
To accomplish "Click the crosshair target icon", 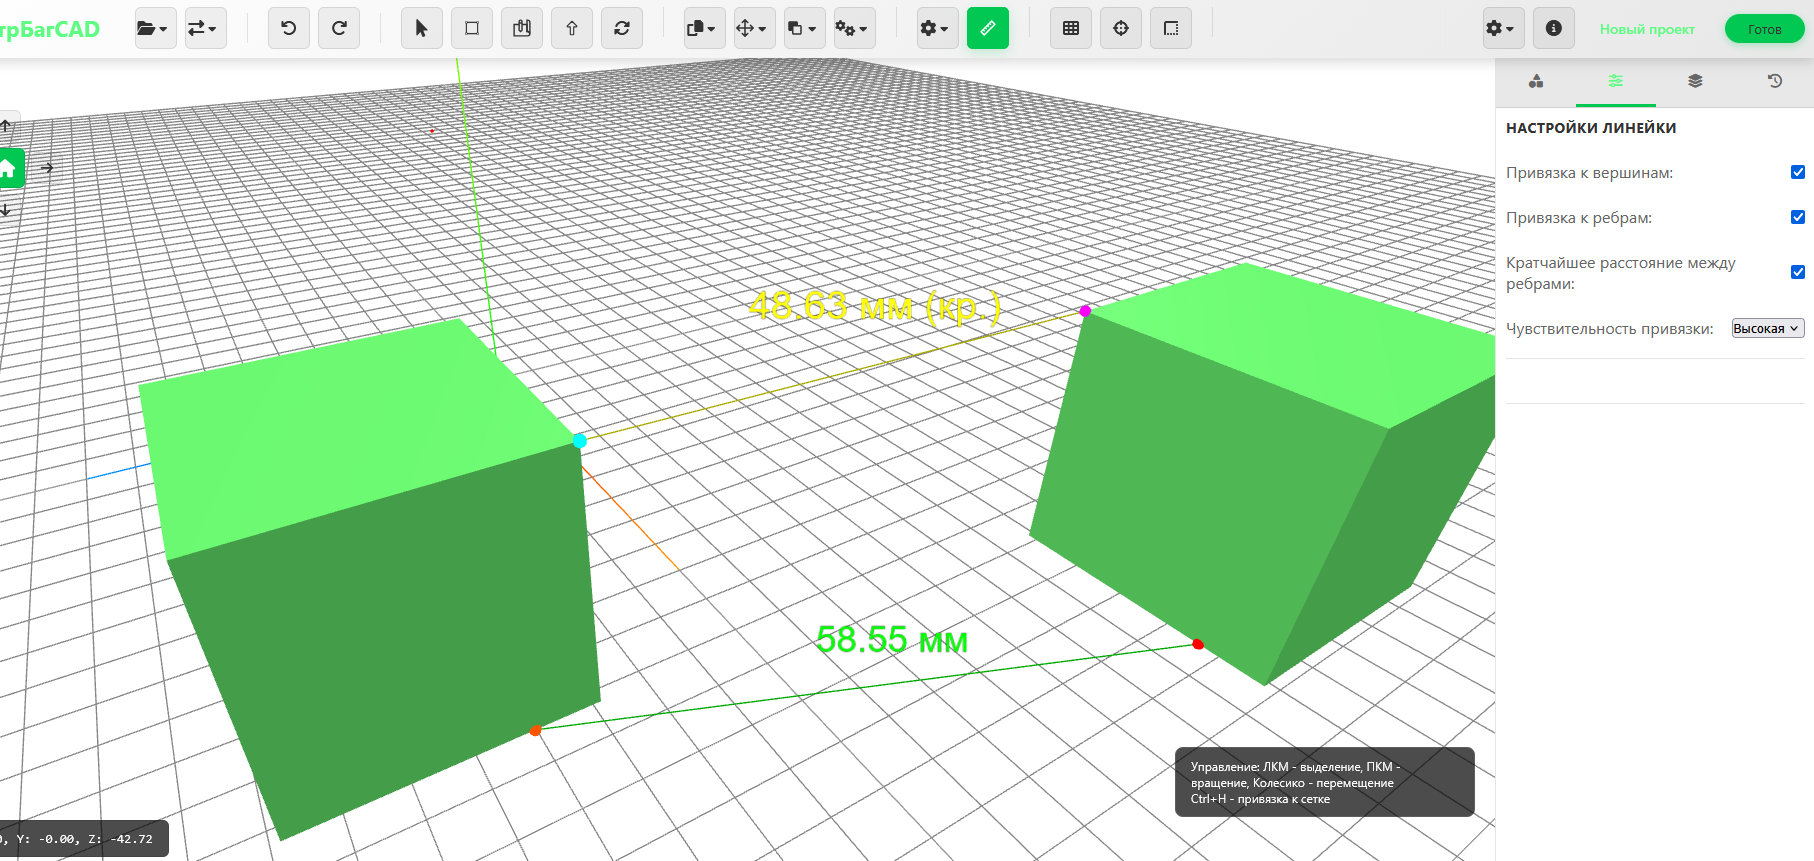I will click(1121, 28).
